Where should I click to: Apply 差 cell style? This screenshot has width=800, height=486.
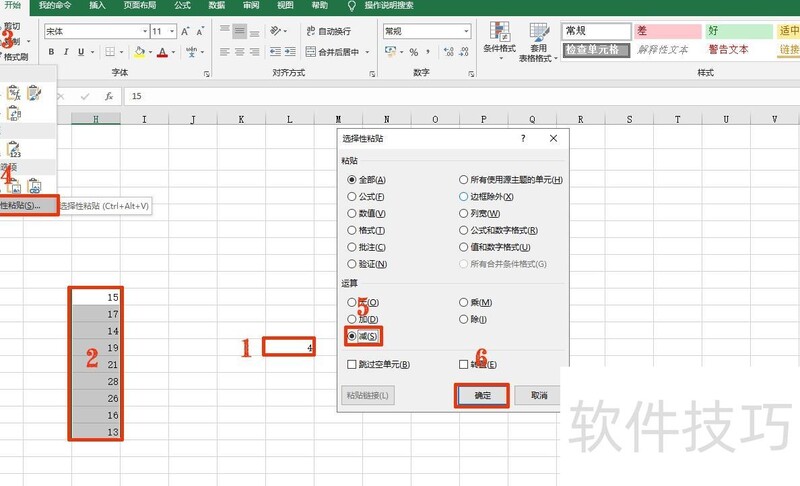pos(667,31)
